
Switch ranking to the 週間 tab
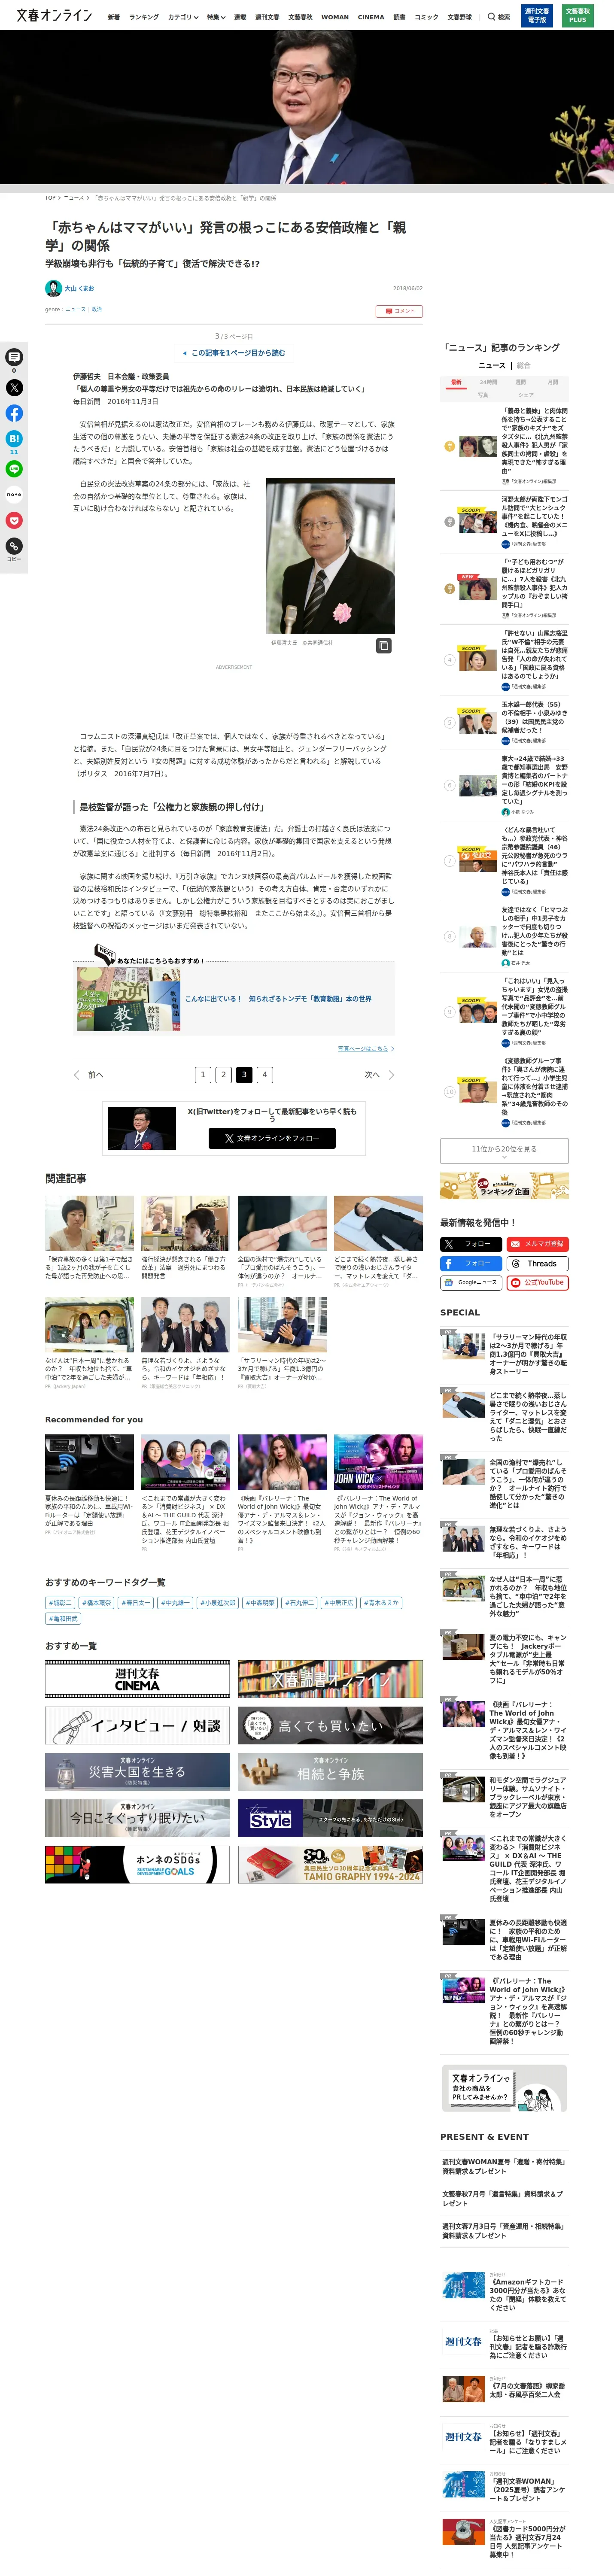coord(520,382)
